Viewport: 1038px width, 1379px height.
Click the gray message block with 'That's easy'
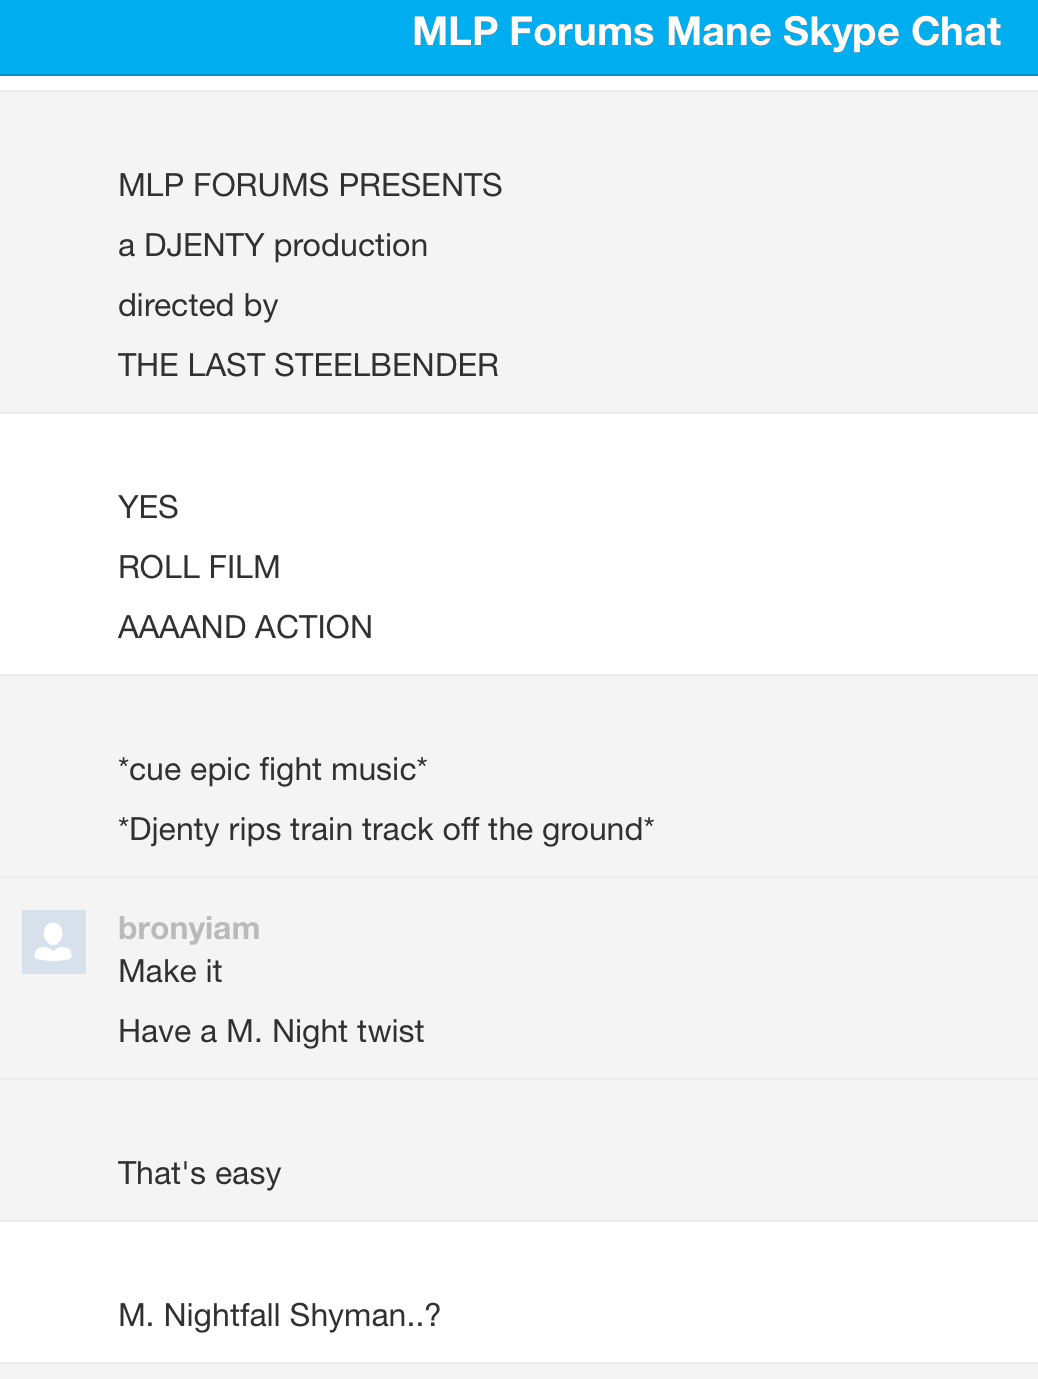point(519,1150)
